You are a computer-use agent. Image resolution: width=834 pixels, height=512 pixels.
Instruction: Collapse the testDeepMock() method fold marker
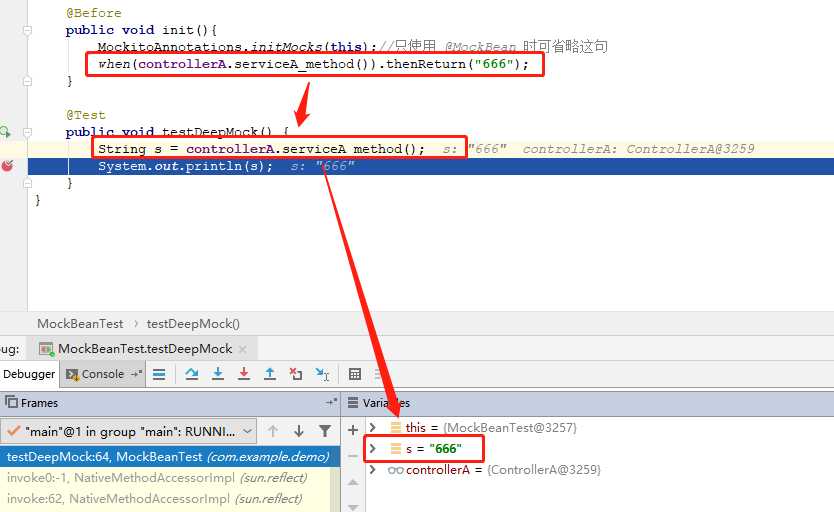[x=27, y=132]
